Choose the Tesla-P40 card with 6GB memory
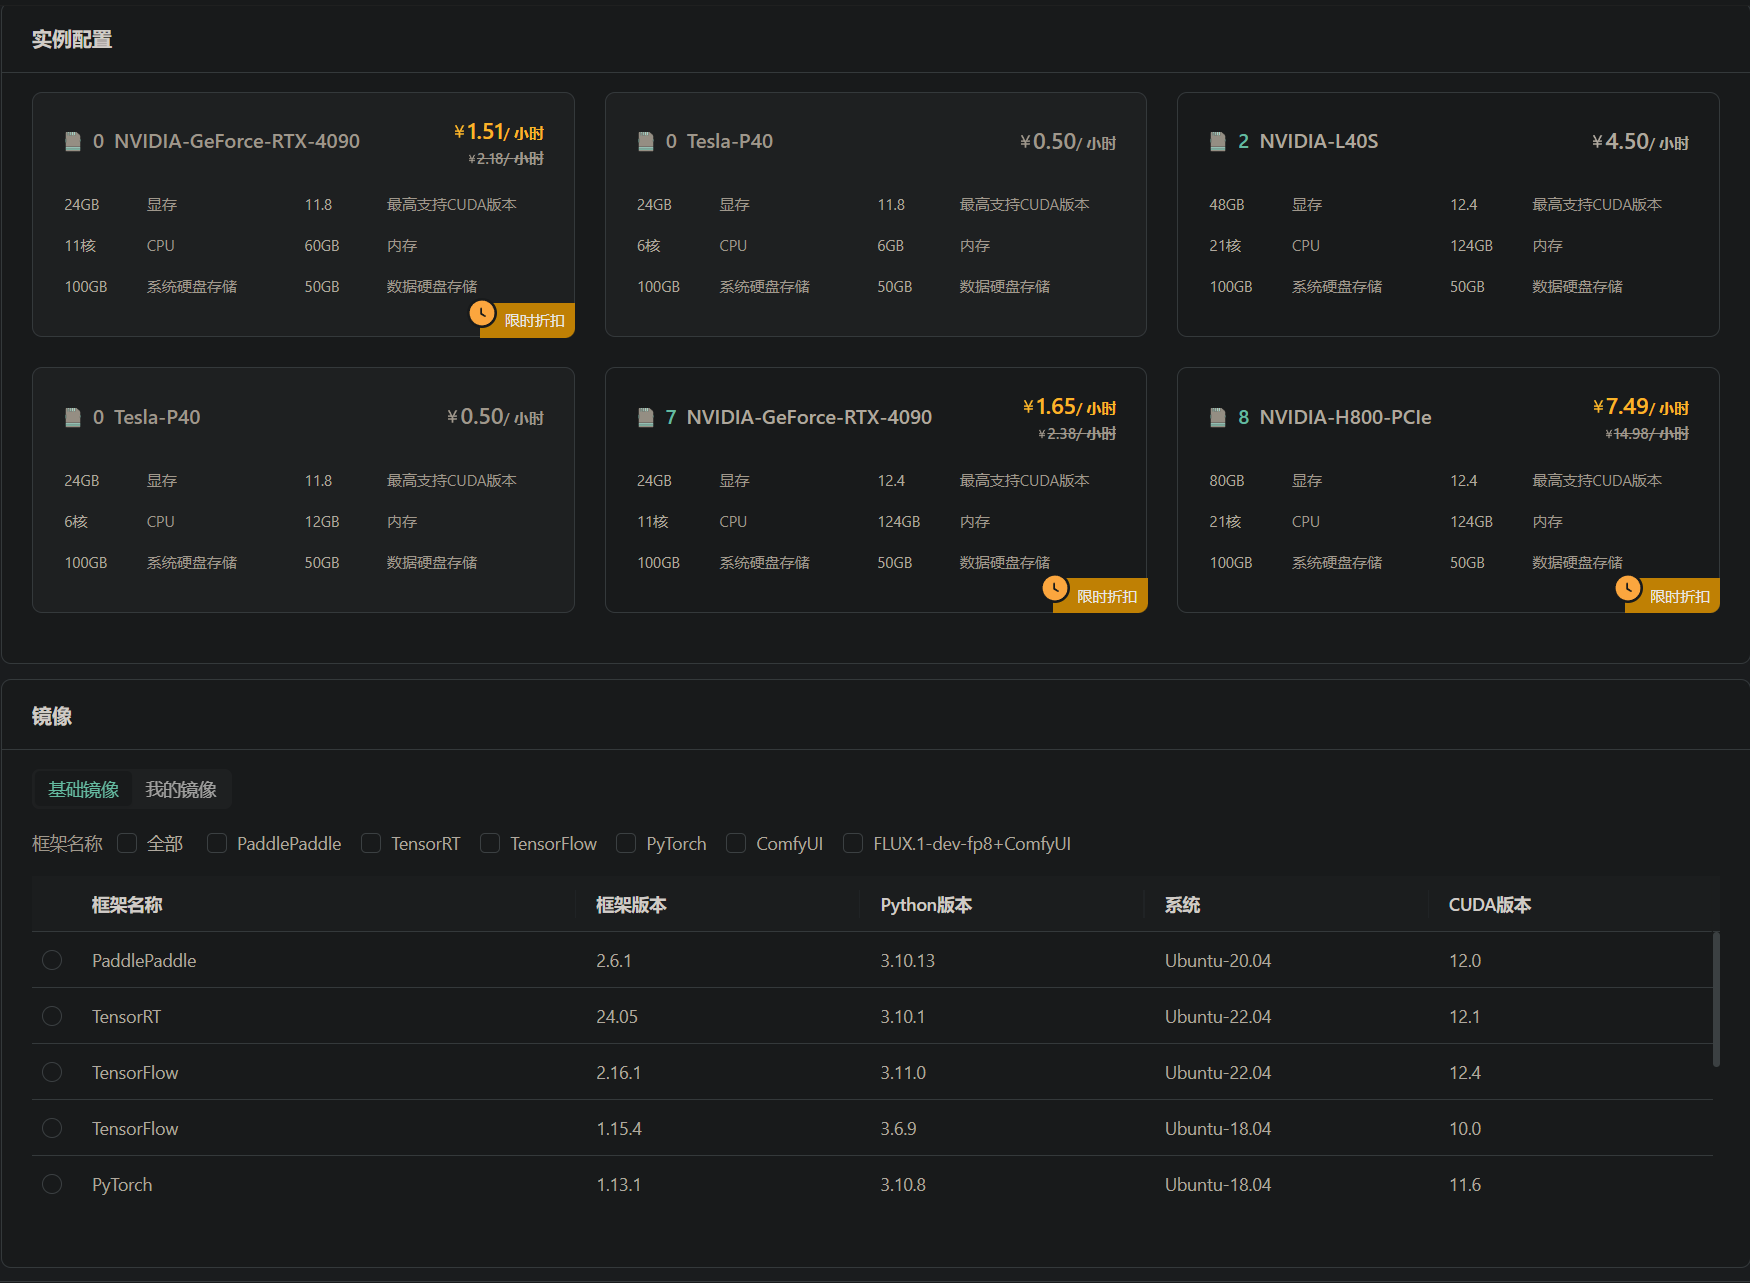The height and width of the screenshot is (1283, 1750). click(876, 215)
